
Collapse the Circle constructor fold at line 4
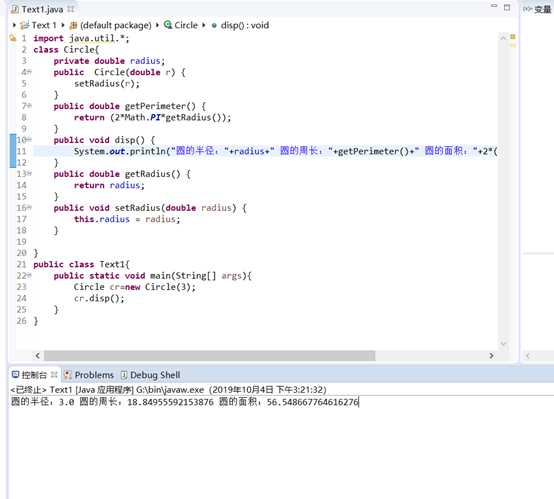coord(30,72)
